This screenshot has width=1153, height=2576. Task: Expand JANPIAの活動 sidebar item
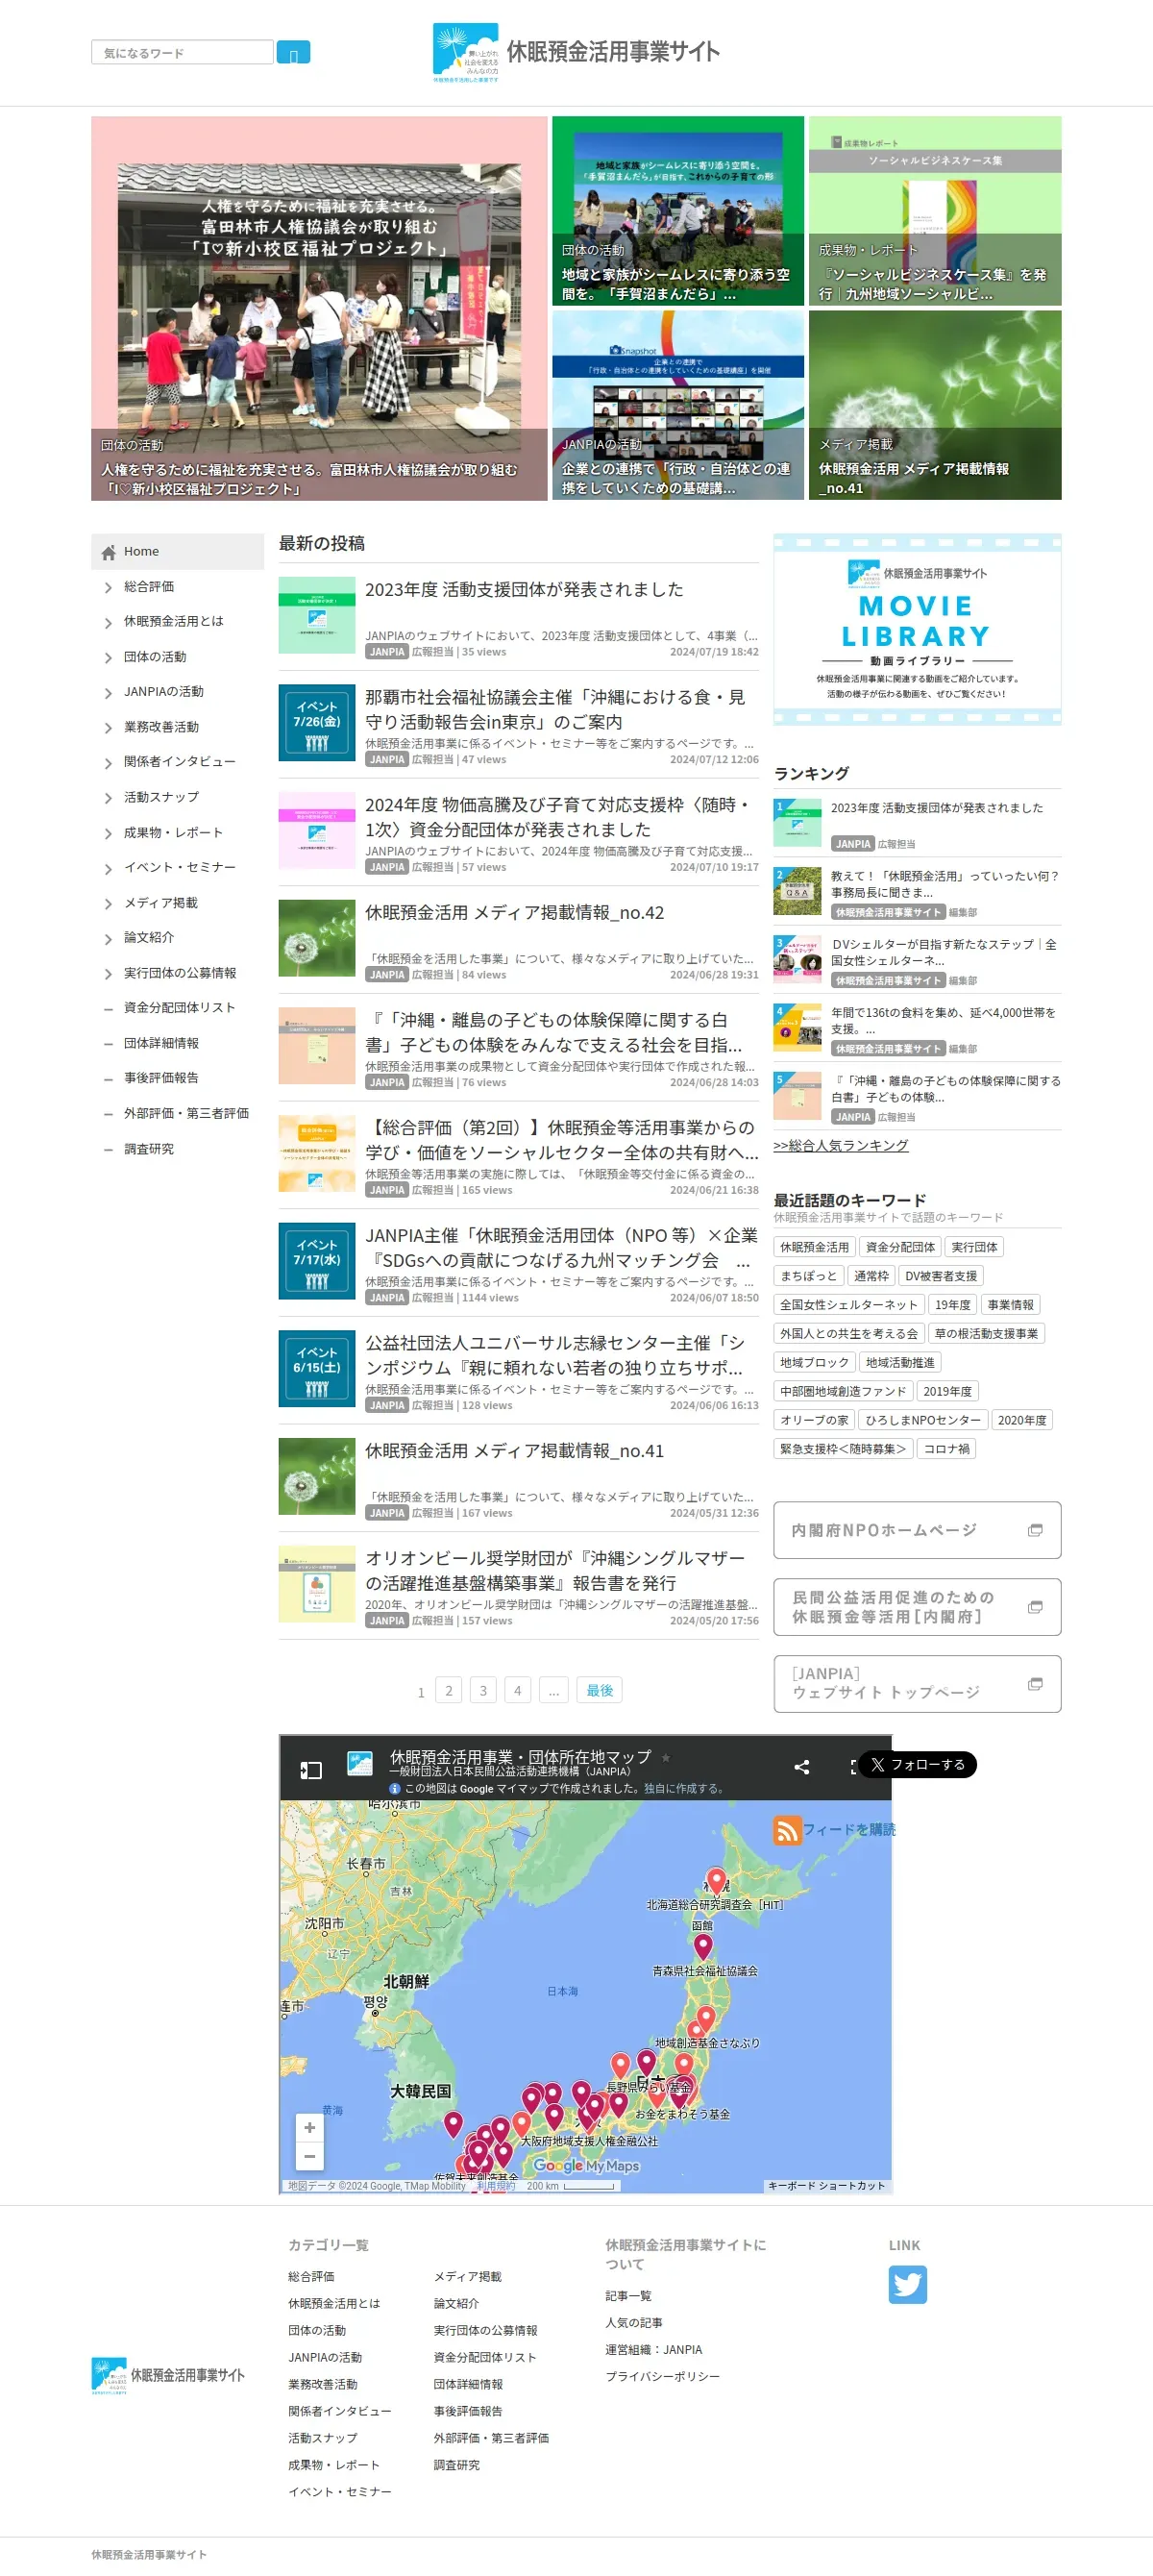tap(108, 693)
